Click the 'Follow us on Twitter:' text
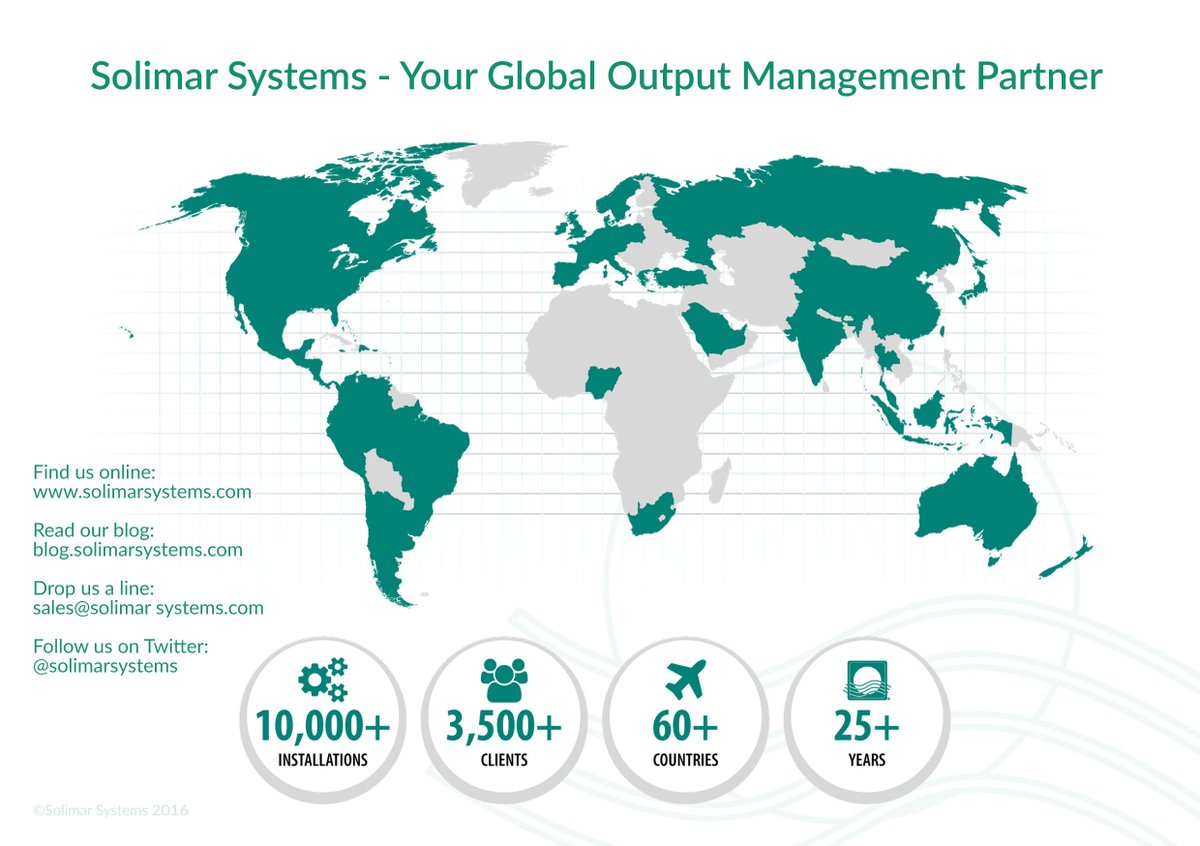 coord(120,646)
